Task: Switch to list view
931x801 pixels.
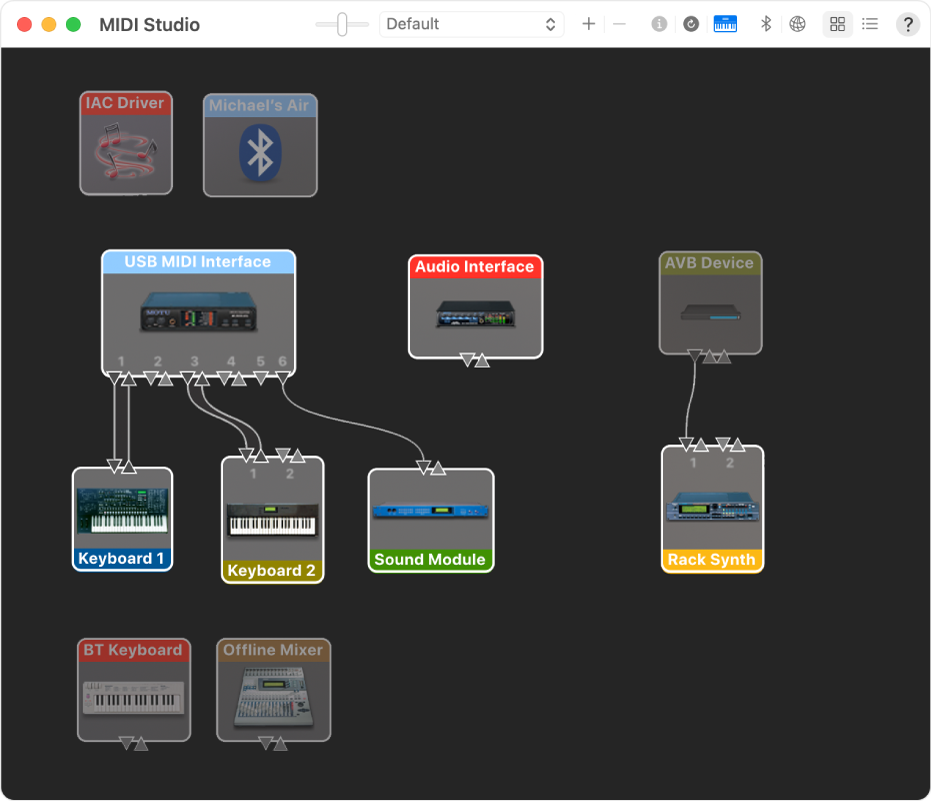Action: point(870,23)
